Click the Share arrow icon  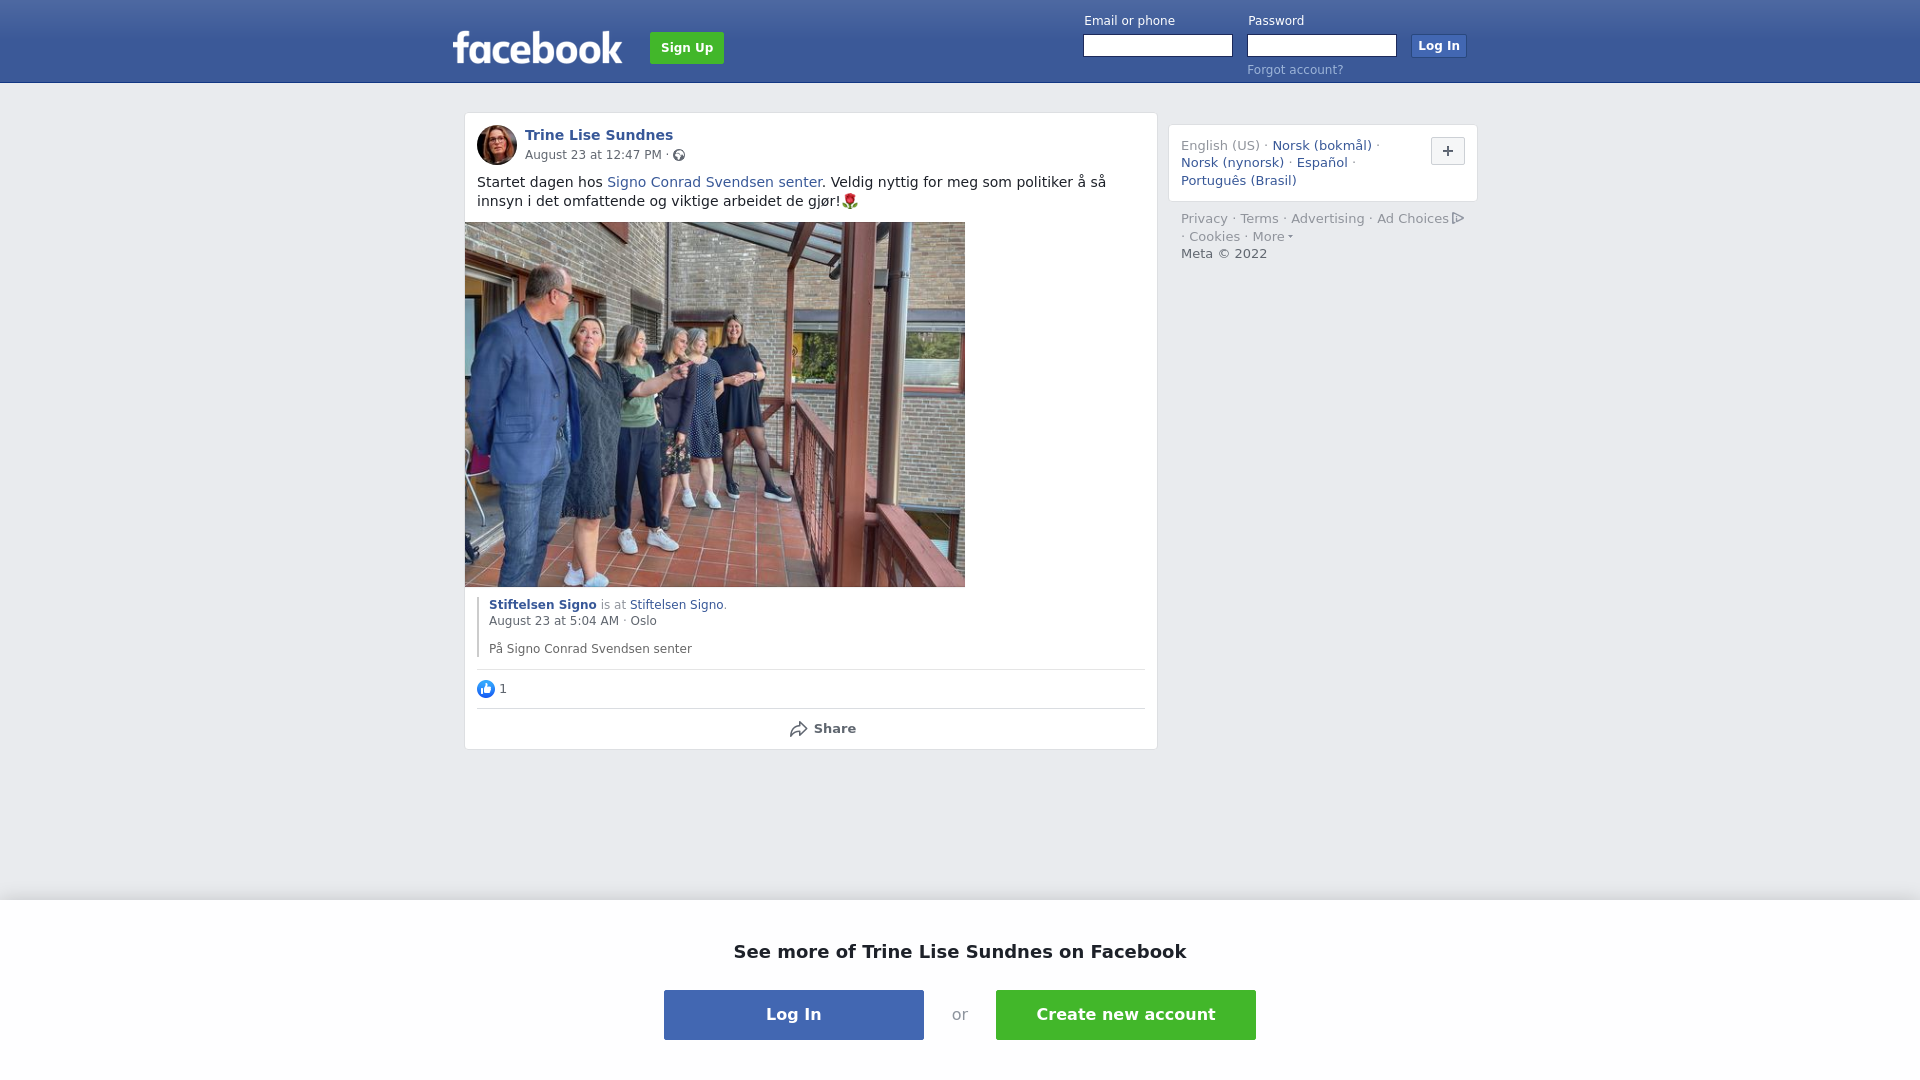(x=798, y=729)
